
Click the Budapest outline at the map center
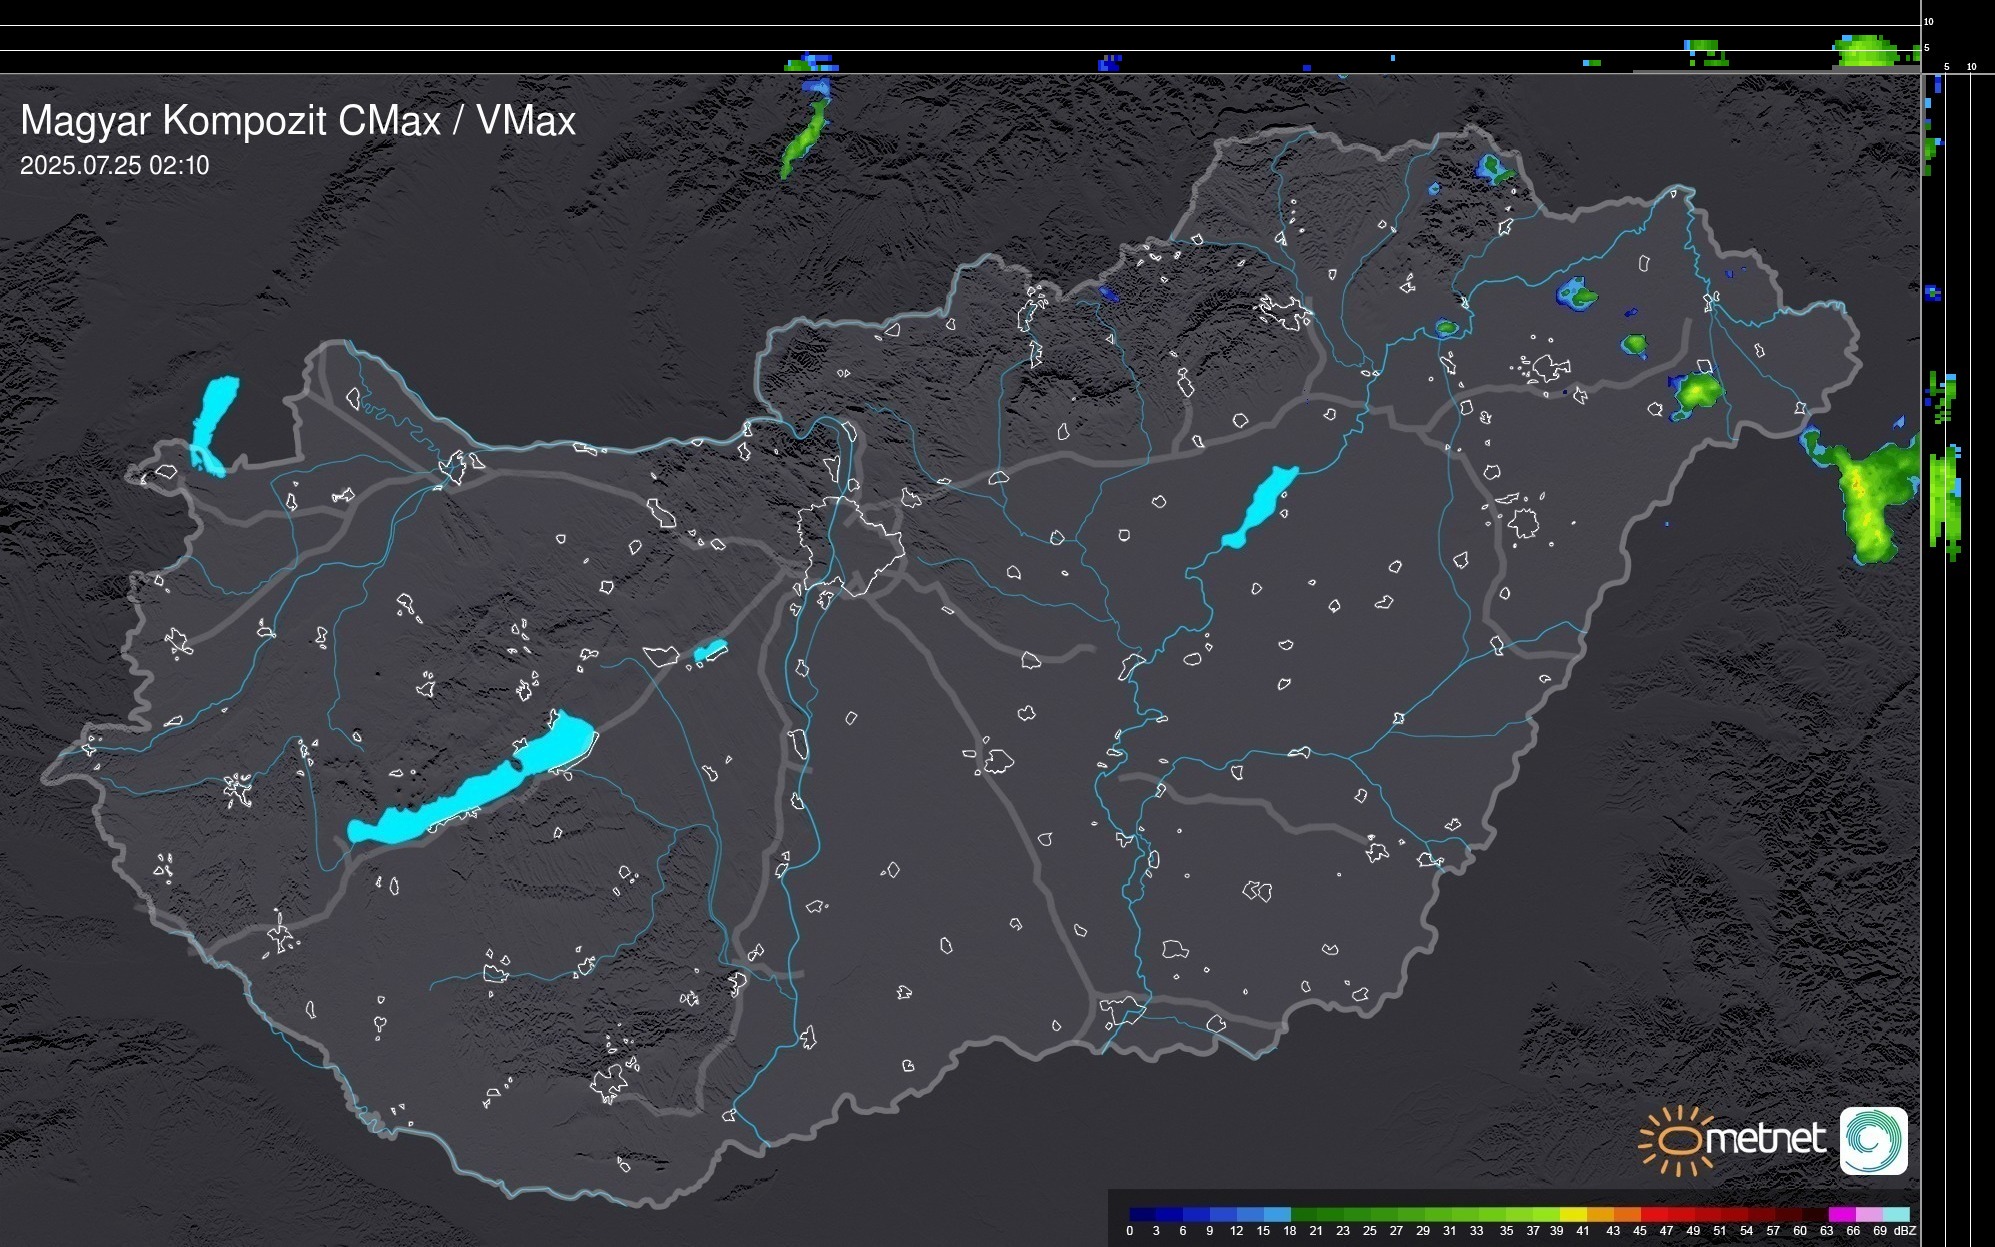850,545
